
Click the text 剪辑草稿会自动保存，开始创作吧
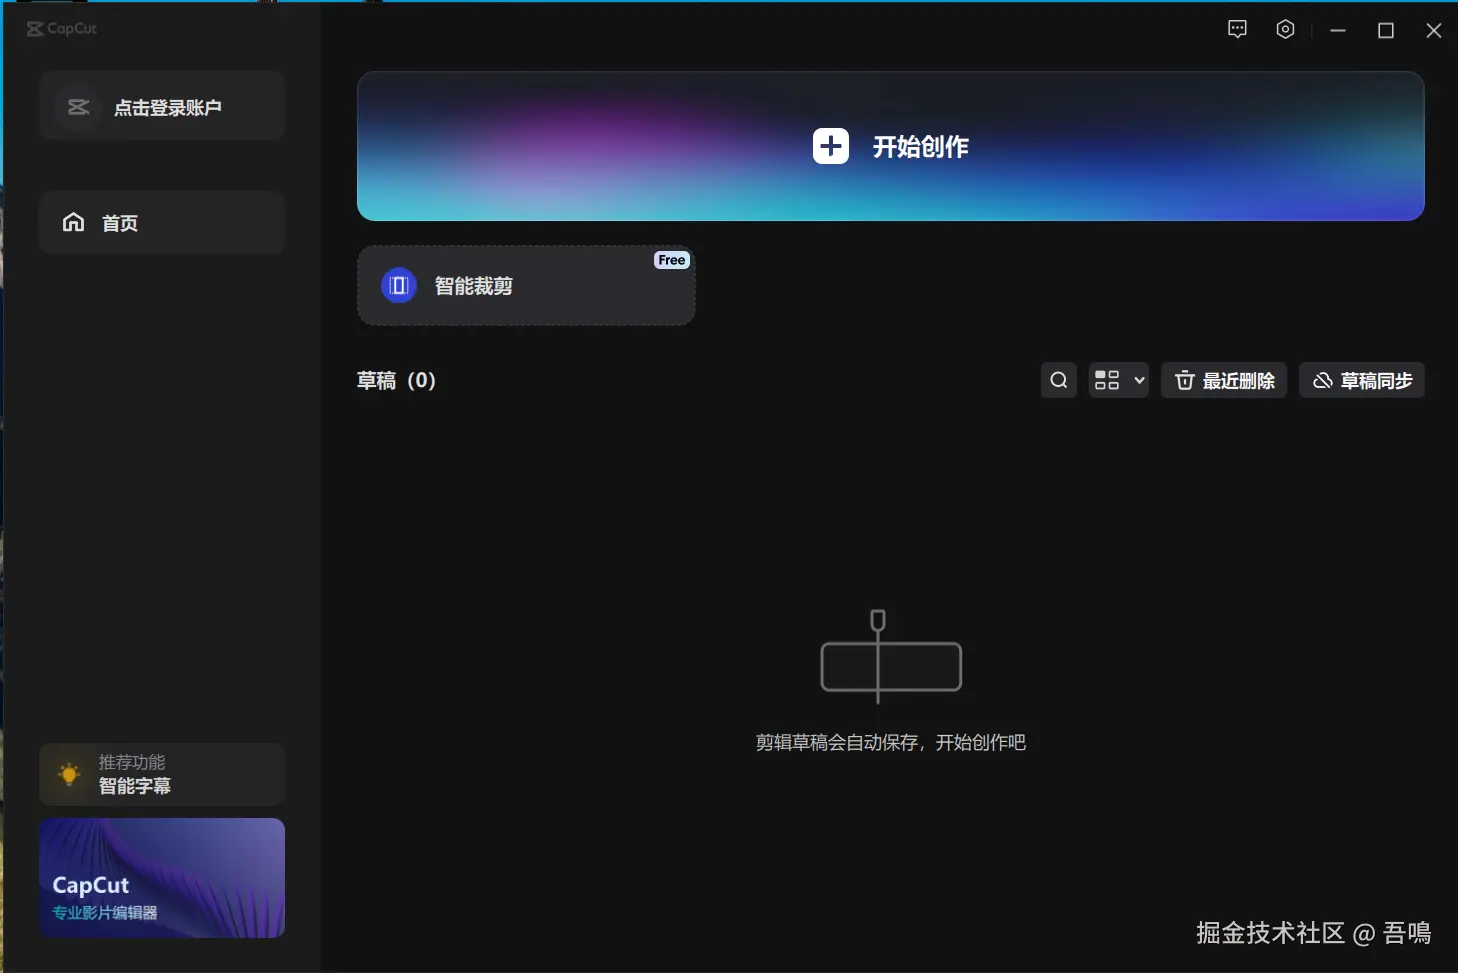point(891,742)
